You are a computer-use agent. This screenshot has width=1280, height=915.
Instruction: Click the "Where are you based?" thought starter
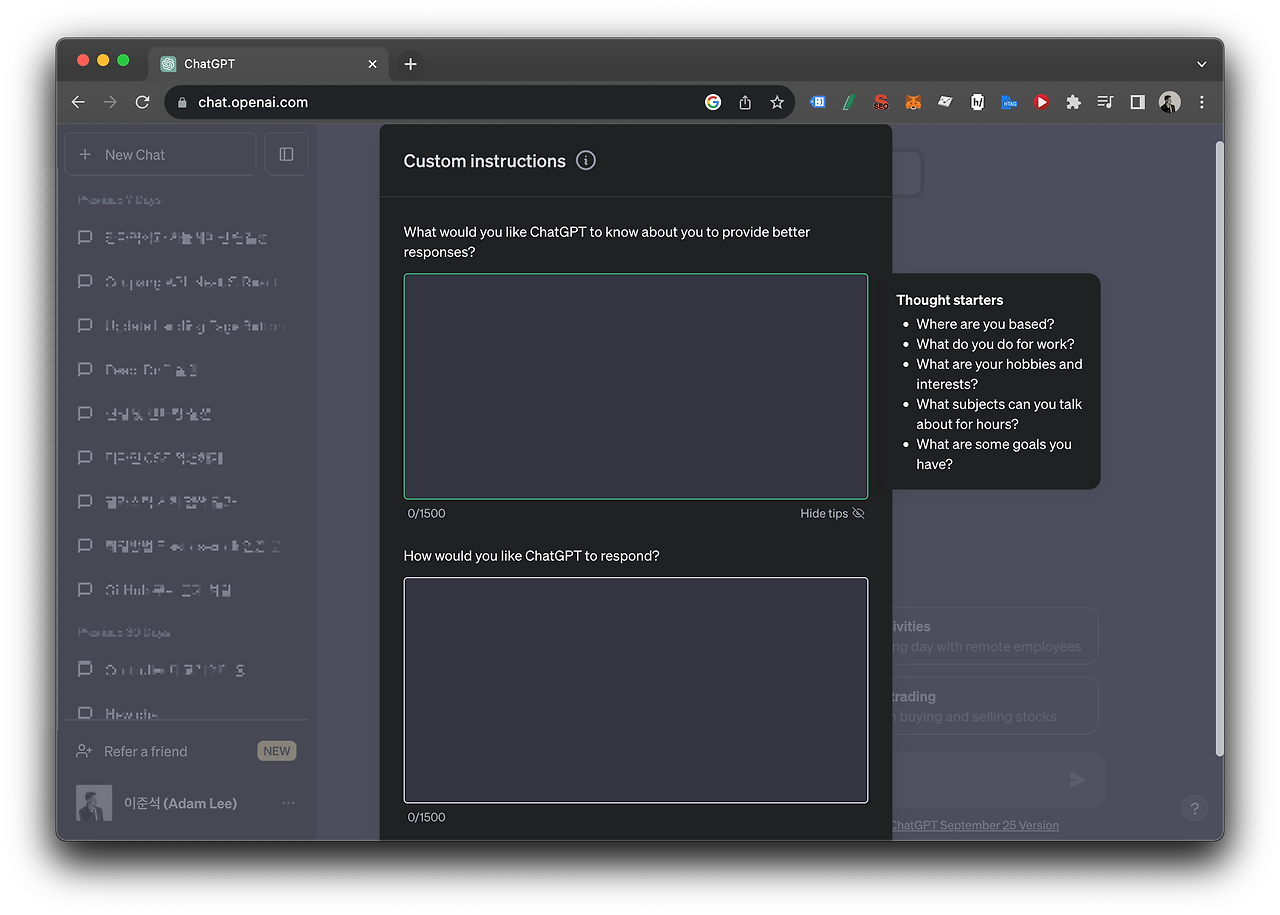(x=985, y=324)
